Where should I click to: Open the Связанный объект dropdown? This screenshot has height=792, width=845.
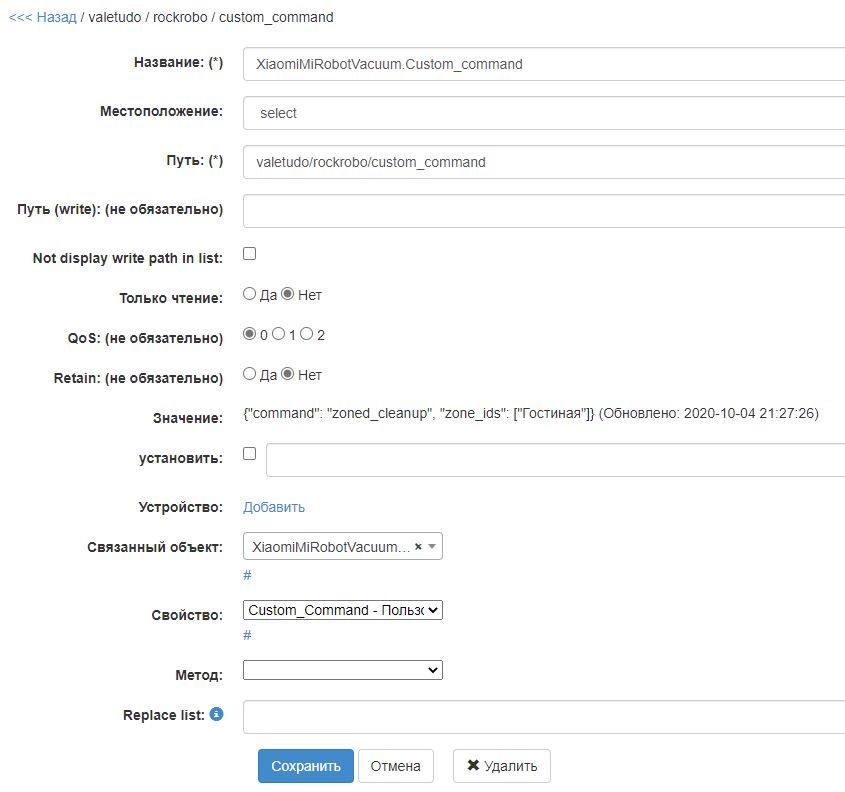tap(342, 547)
